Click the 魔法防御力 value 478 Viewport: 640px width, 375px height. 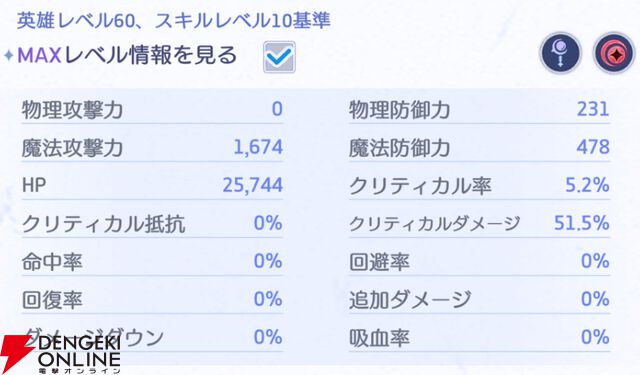(x=593, y=147)
